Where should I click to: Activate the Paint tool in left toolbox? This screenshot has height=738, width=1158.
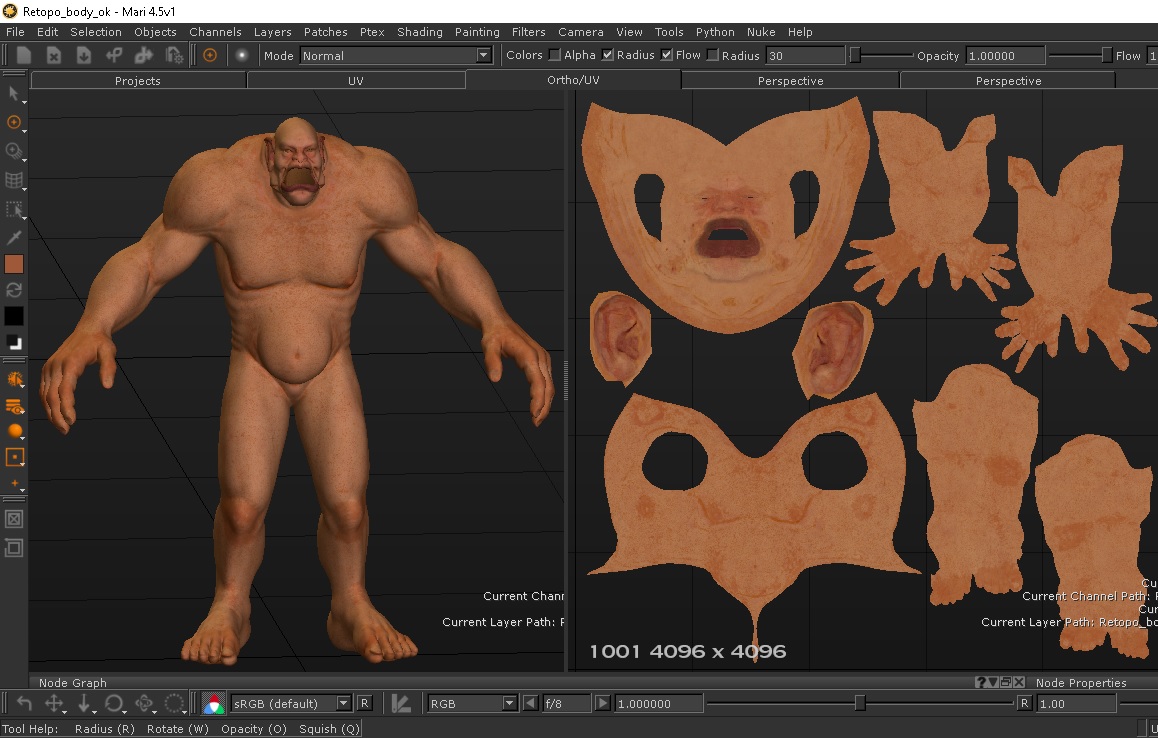(13, 123)
